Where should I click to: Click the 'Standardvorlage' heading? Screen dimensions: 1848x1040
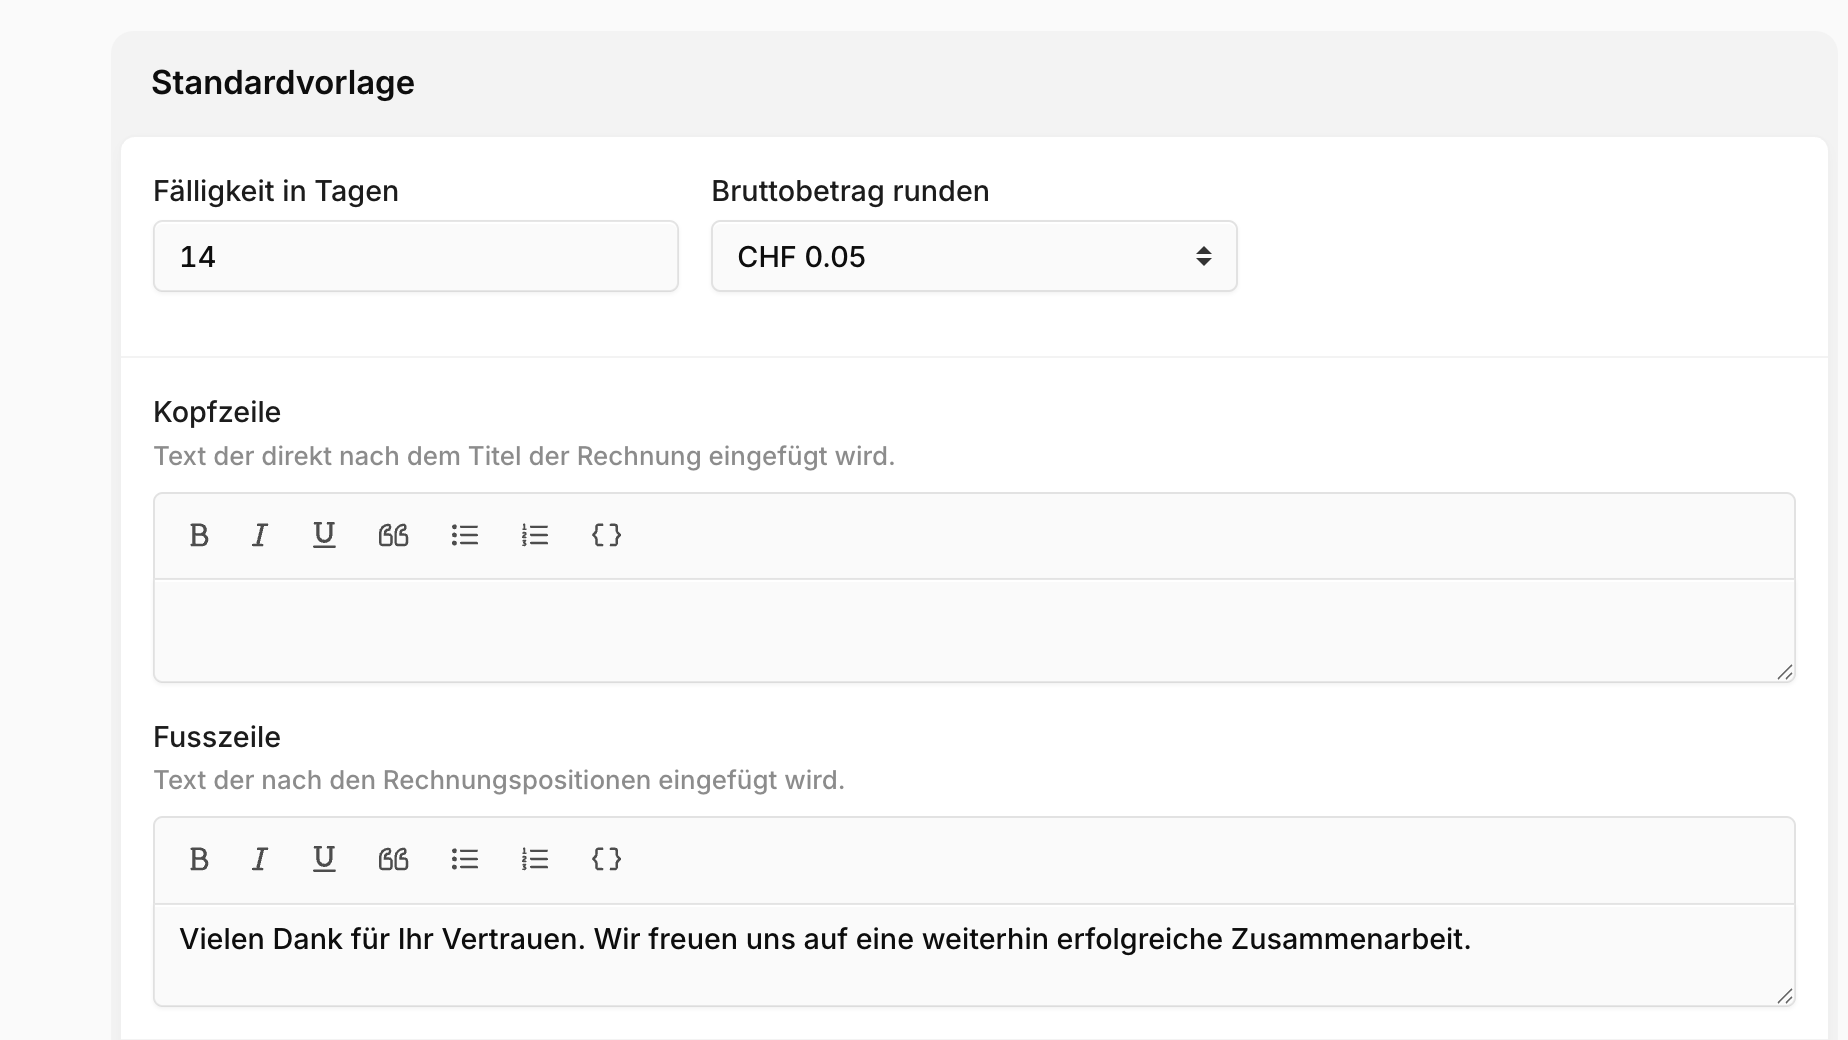pos(283,82)
